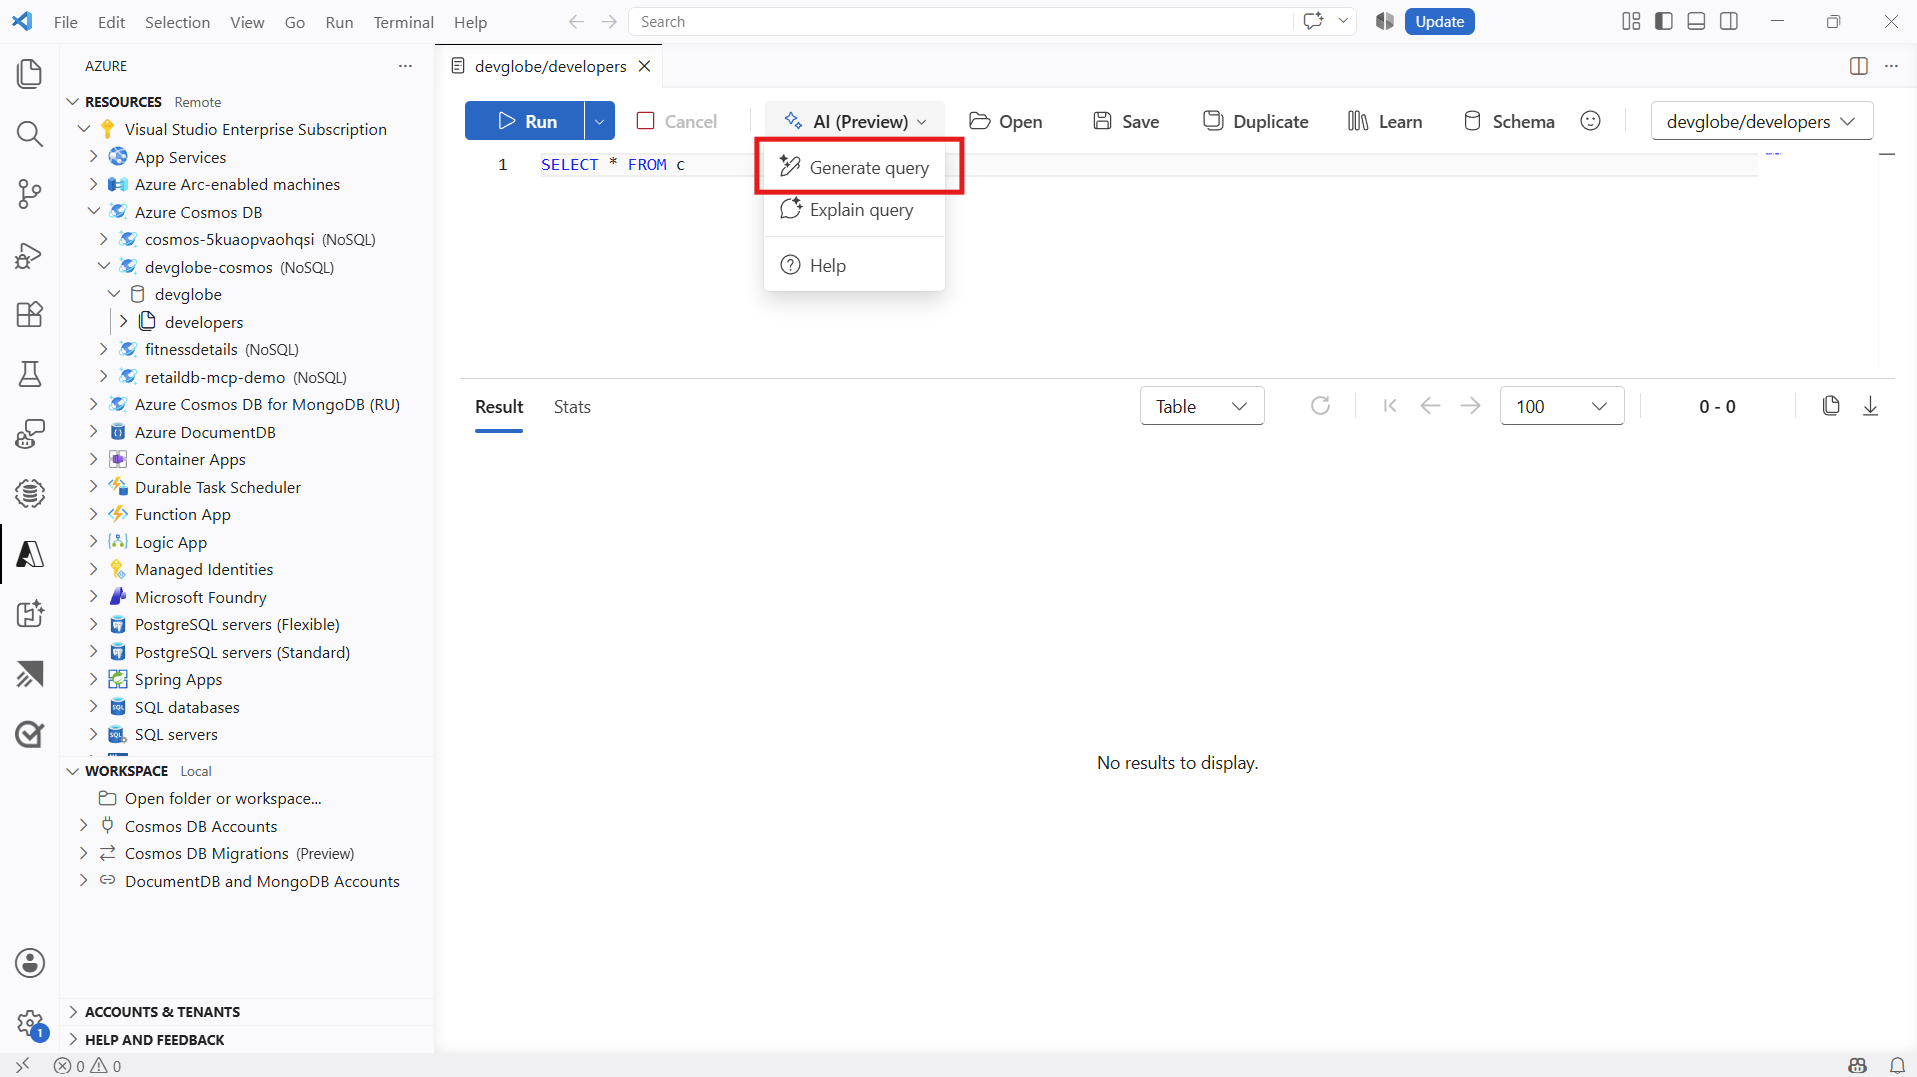Image resolution: width=1917 pixels, height=1077 pixels.
Task: Open Azure panel More Actions ellipsis
Action: [405, 66]
